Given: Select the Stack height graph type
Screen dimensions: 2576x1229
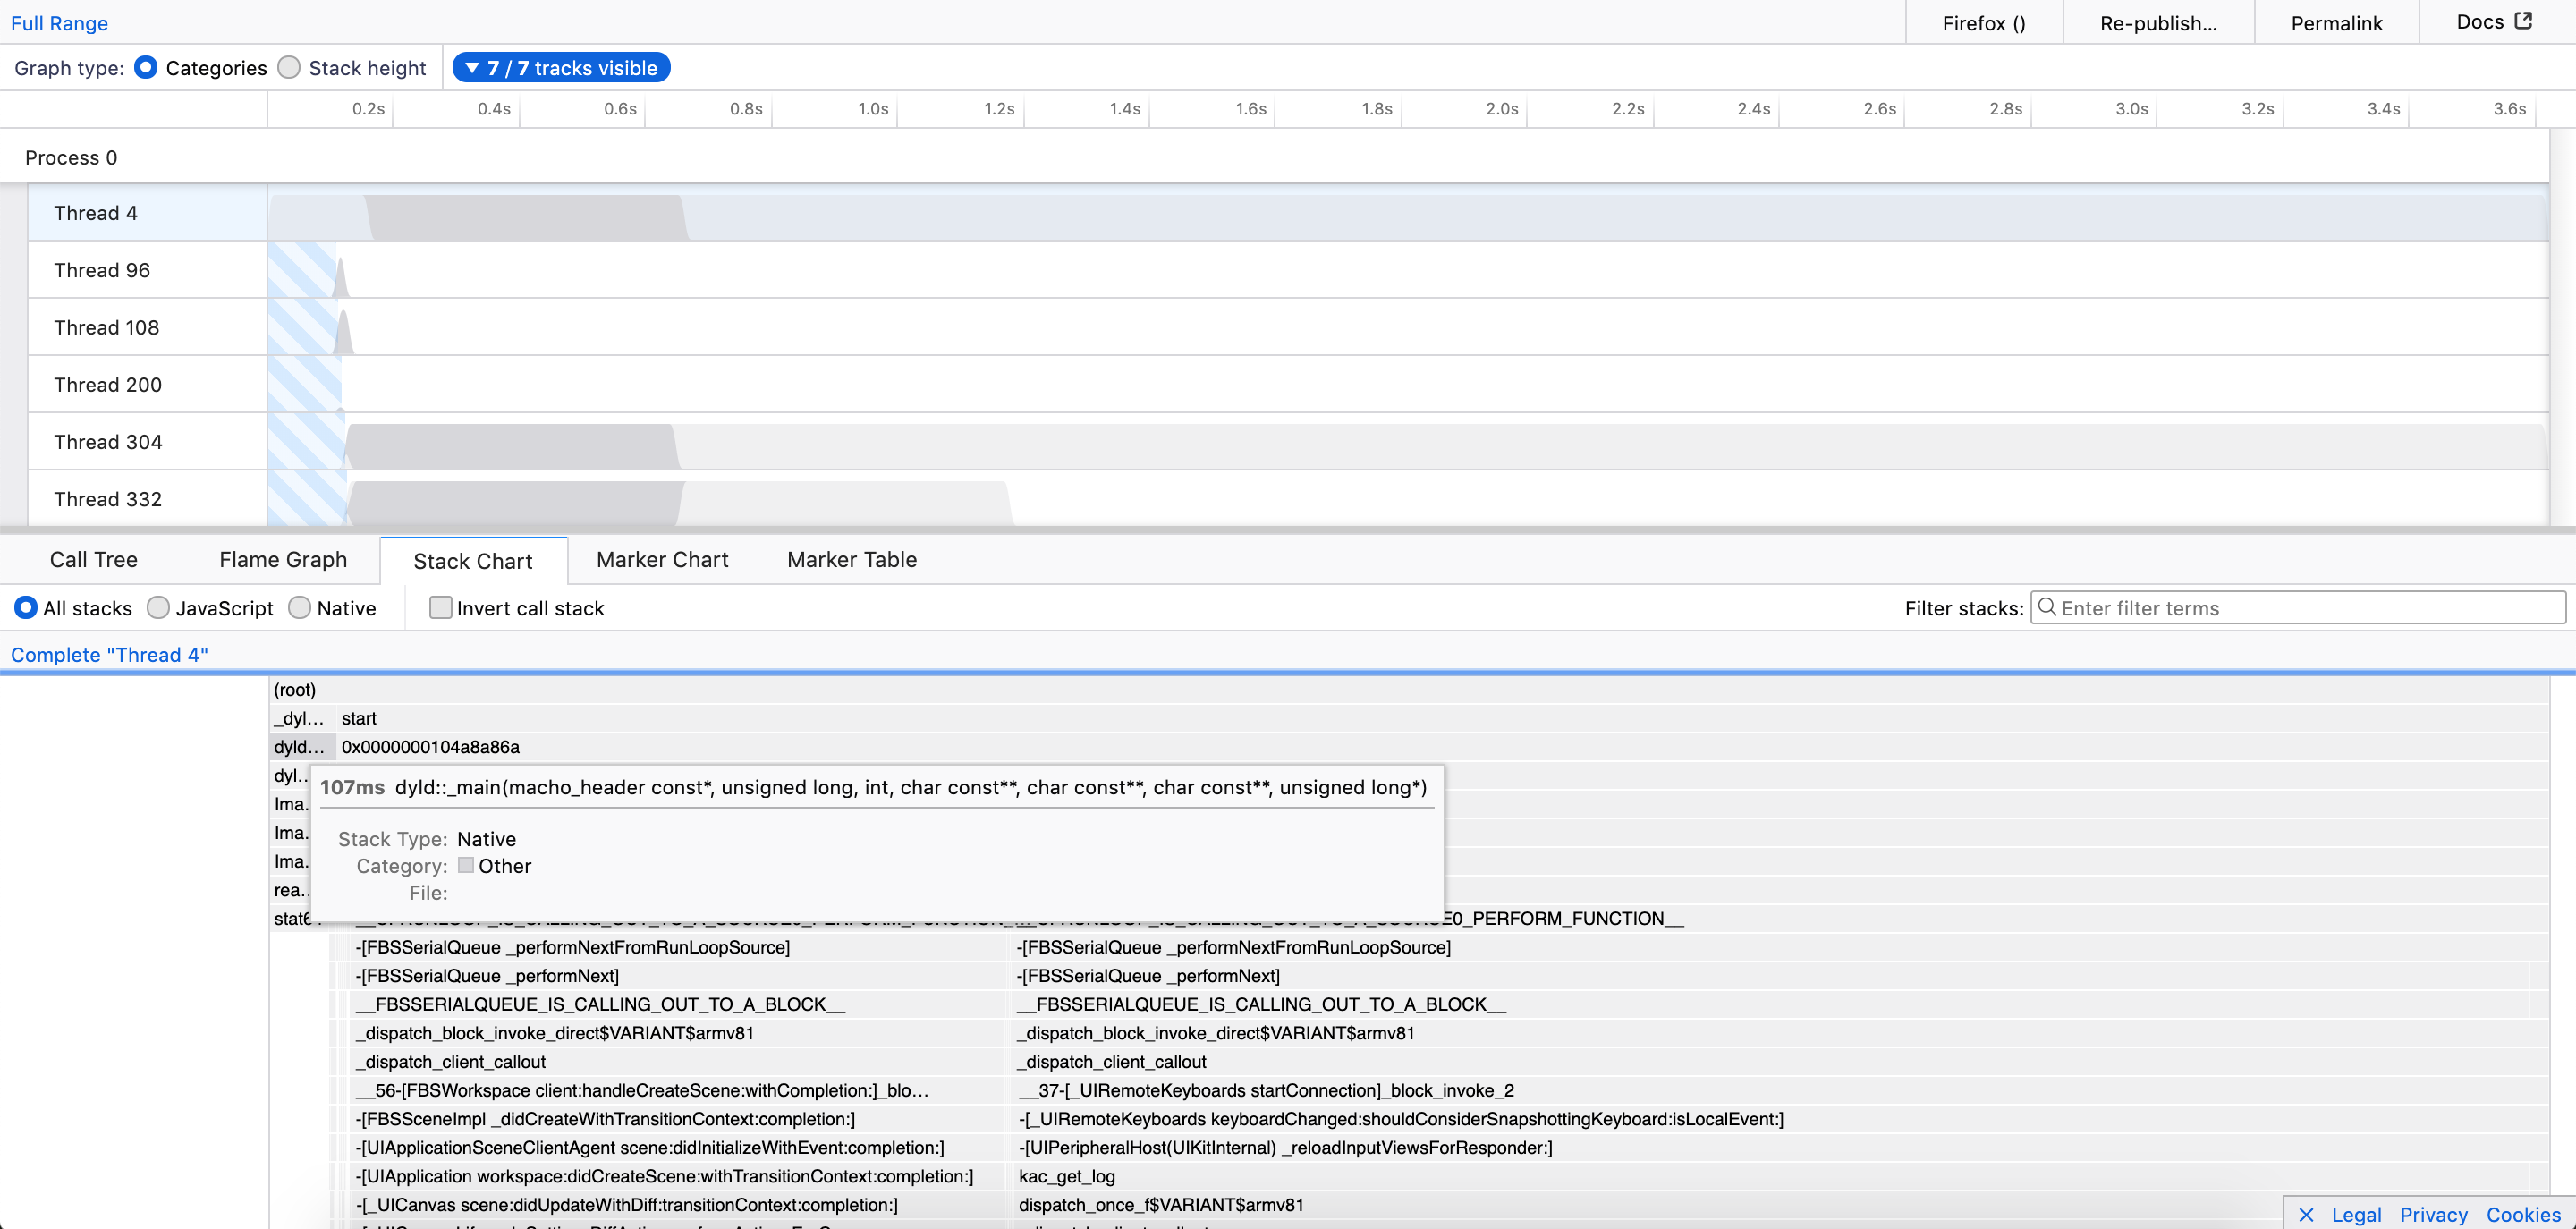Looking at the screenshot, I should [289, 67].
